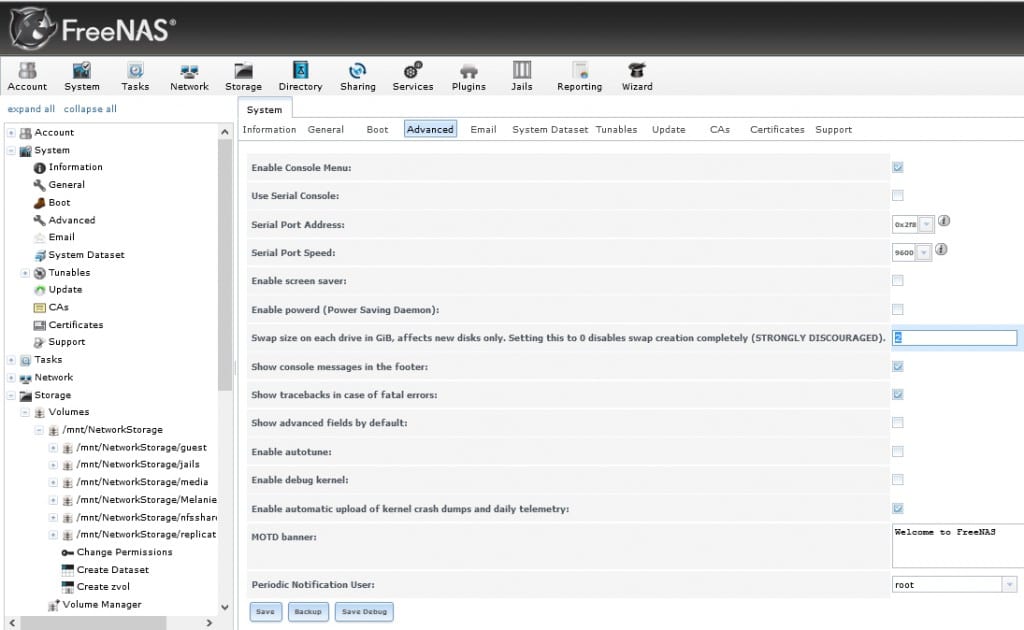Screen dimensions: 1024x630
Task: Click the Save button
Action: click(266, 612)
